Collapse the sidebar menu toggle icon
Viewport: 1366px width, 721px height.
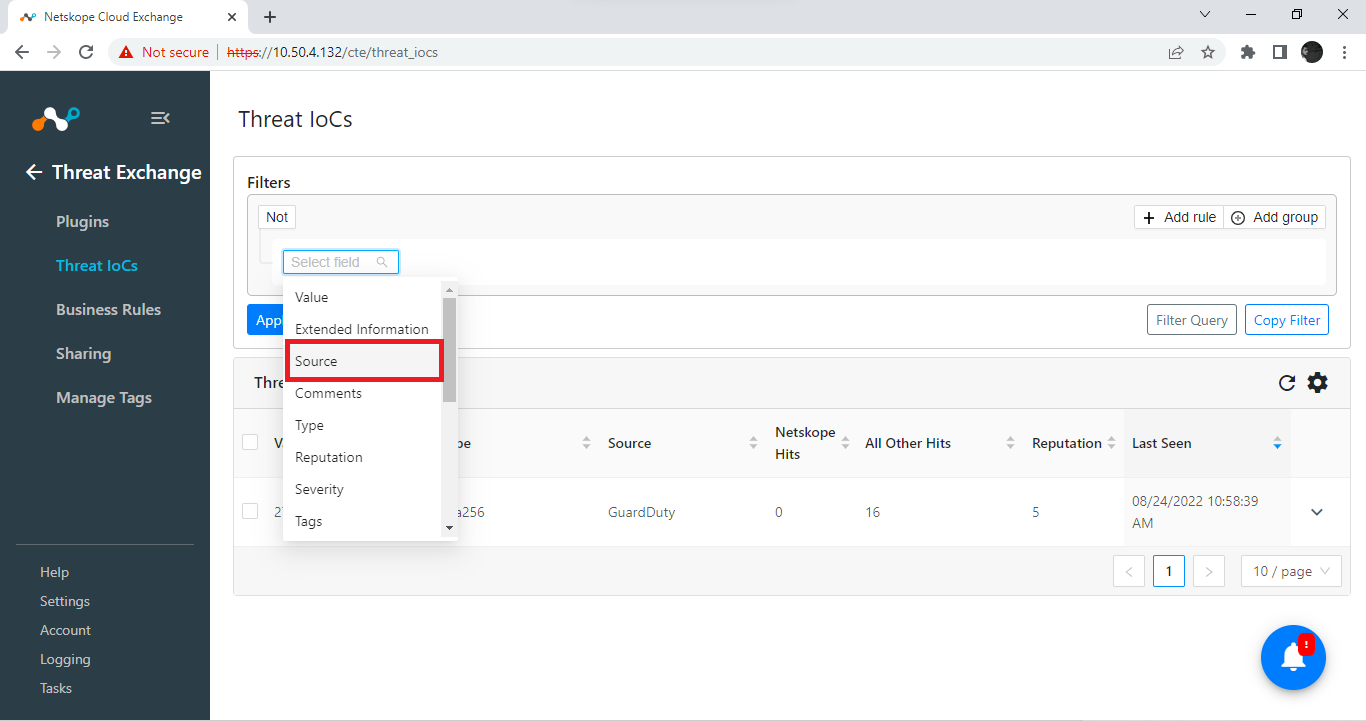(x=160, y=118)
